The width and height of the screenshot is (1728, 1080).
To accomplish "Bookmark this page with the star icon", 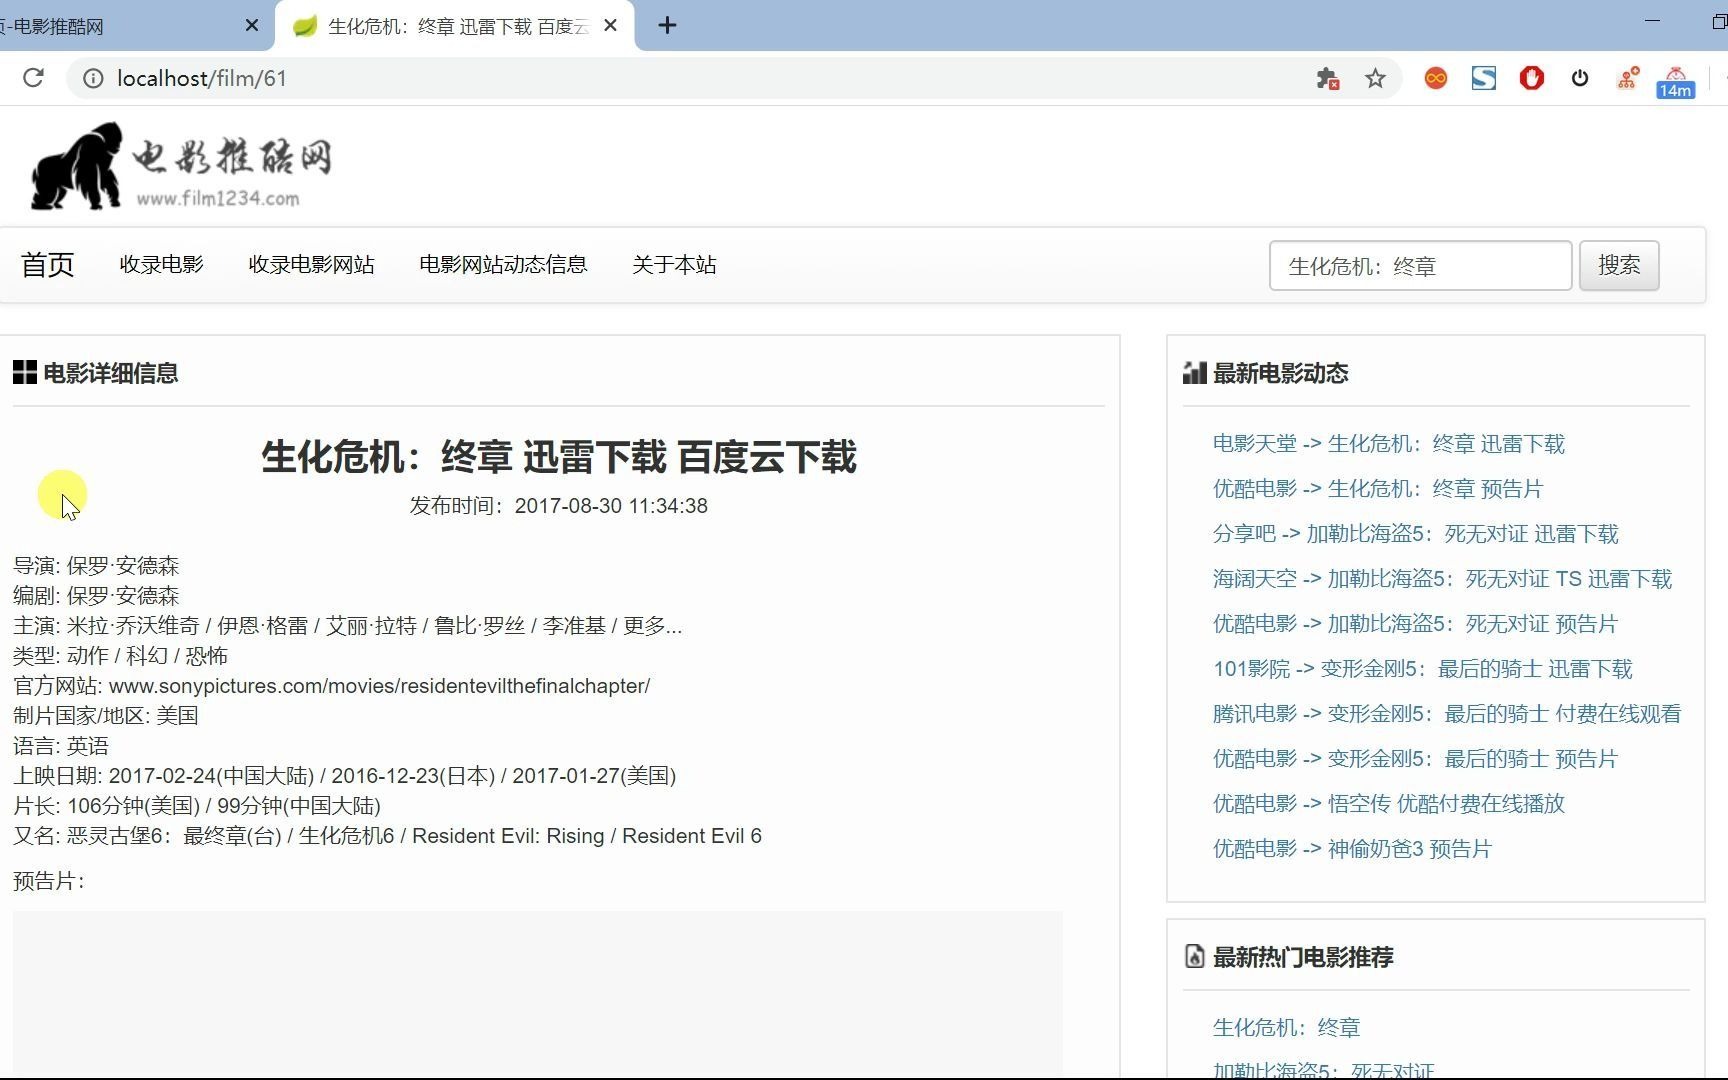I will tap(1376, 78).
